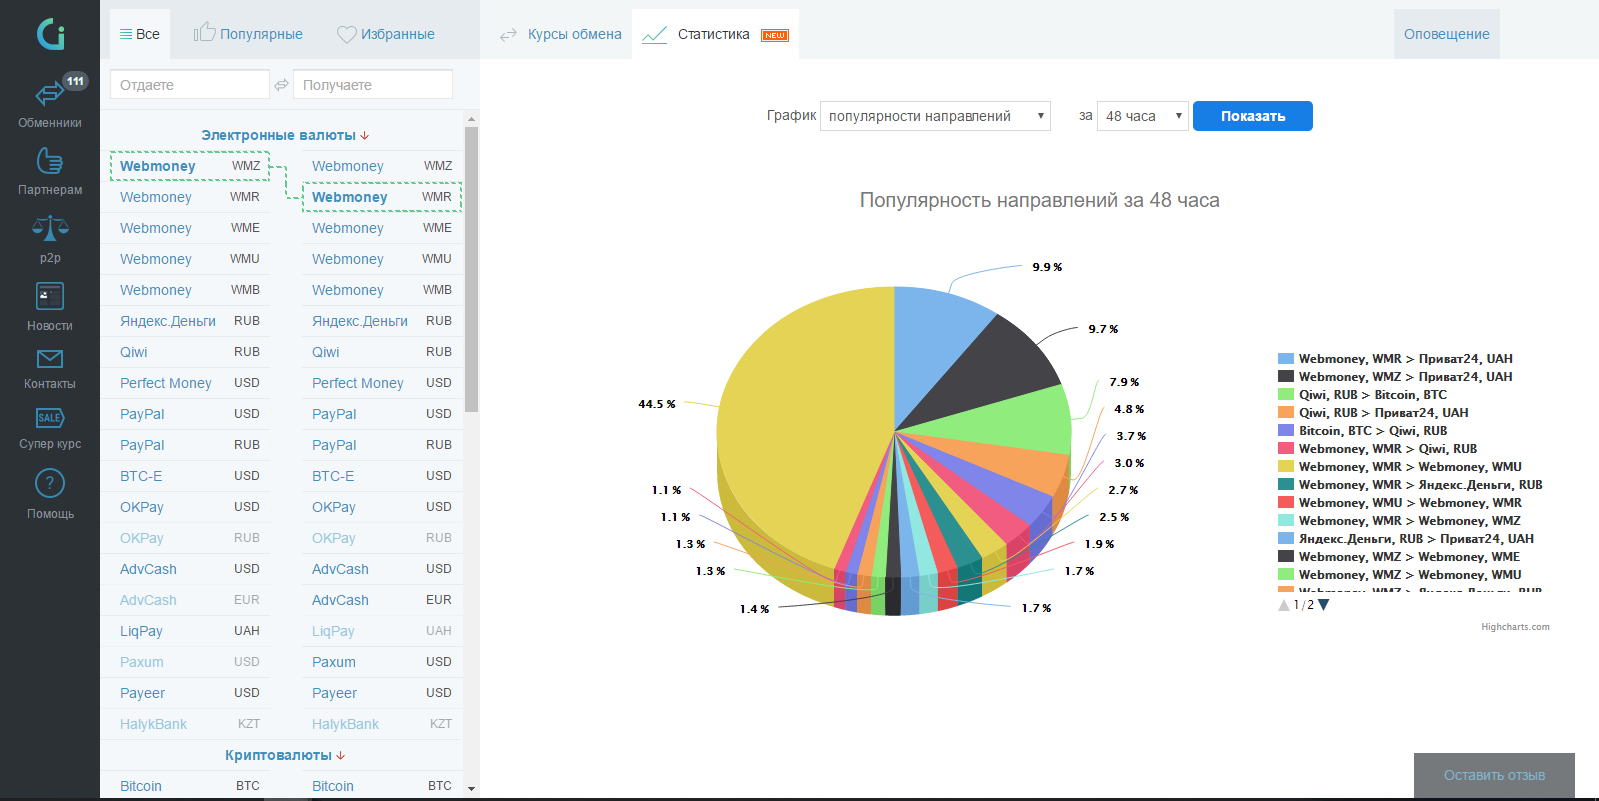Click the currency list scrollbar down arrow

point(471,789)
